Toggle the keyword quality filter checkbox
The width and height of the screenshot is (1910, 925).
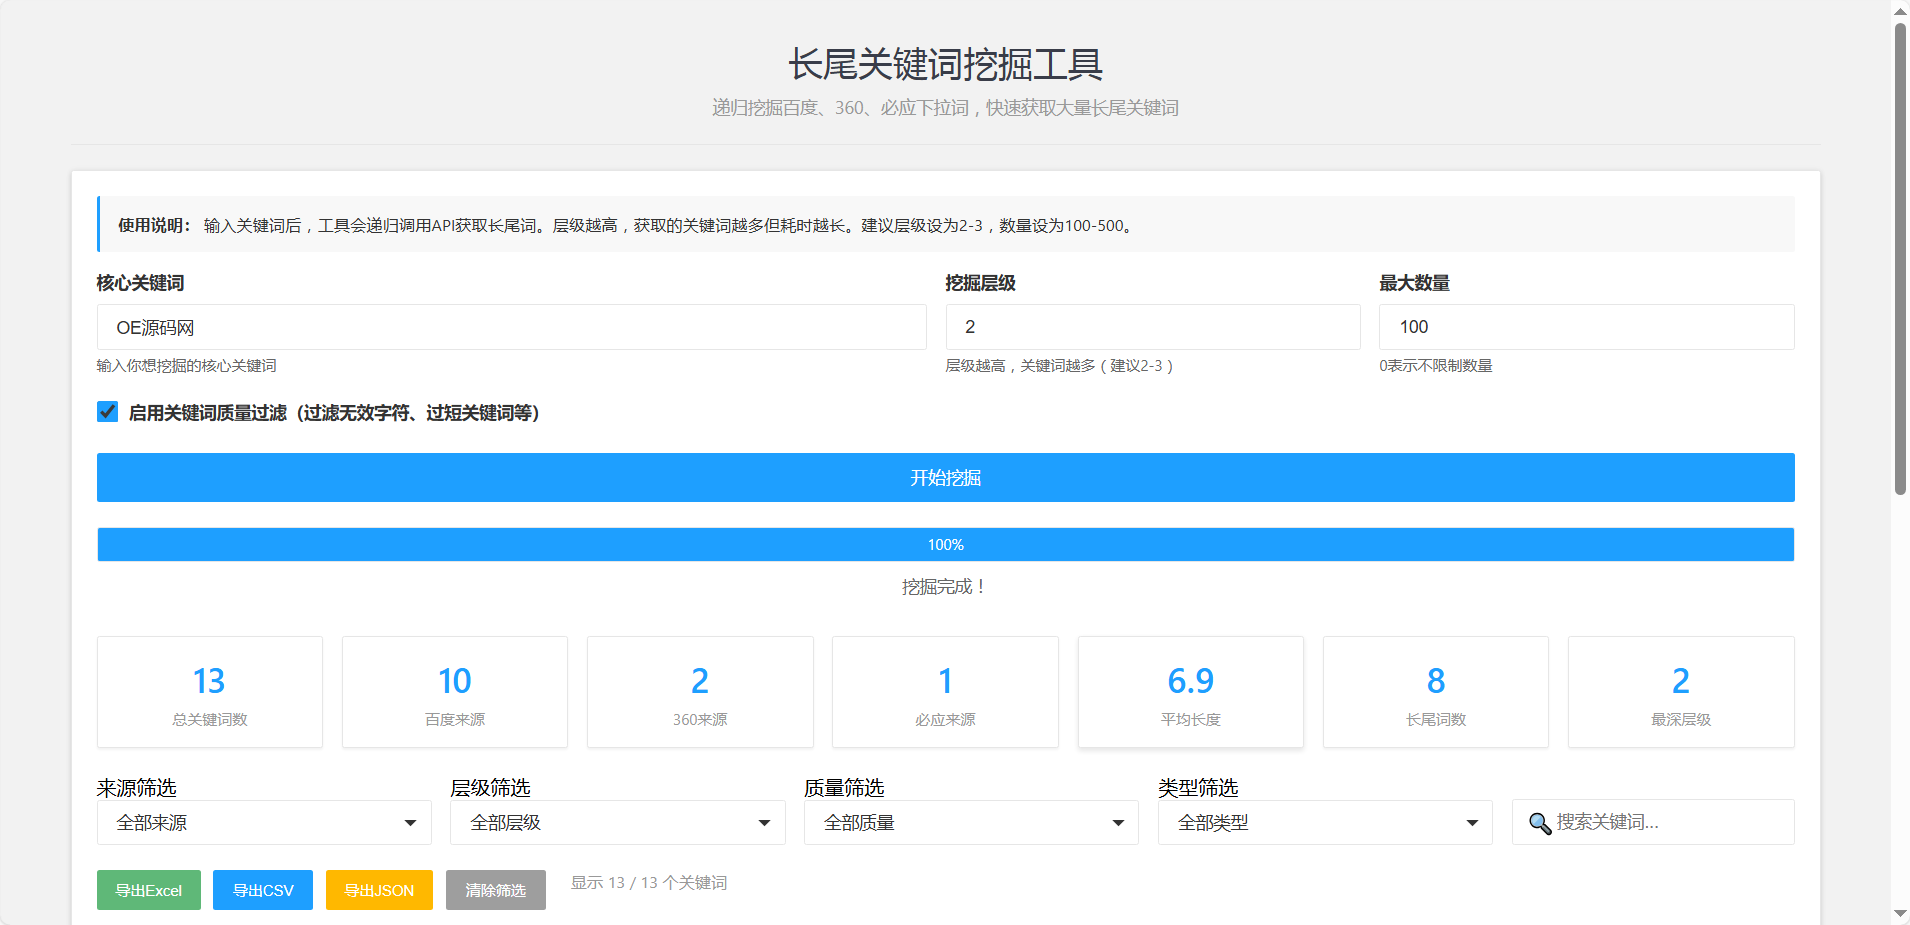108,412
